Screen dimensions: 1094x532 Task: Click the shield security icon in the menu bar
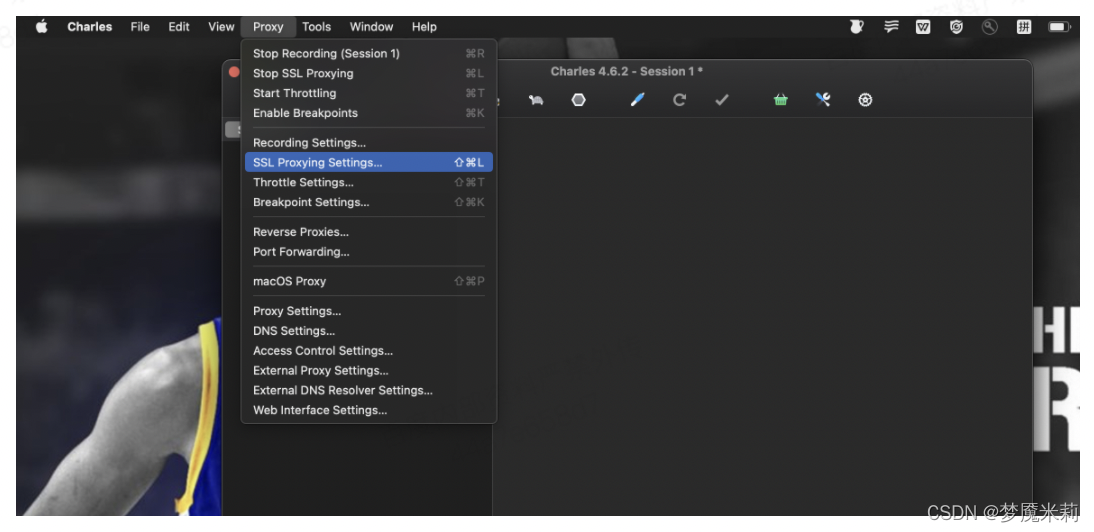[x=957, y=26]
